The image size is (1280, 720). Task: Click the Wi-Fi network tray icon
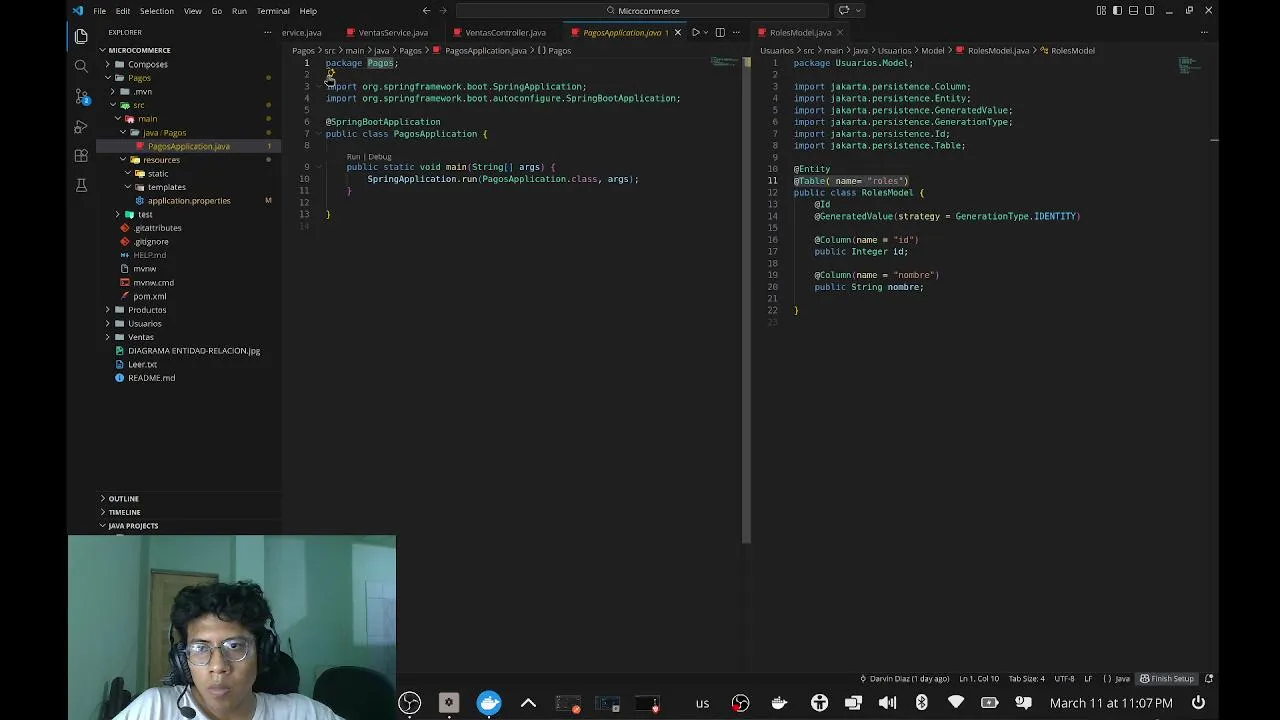coord(955,703)
